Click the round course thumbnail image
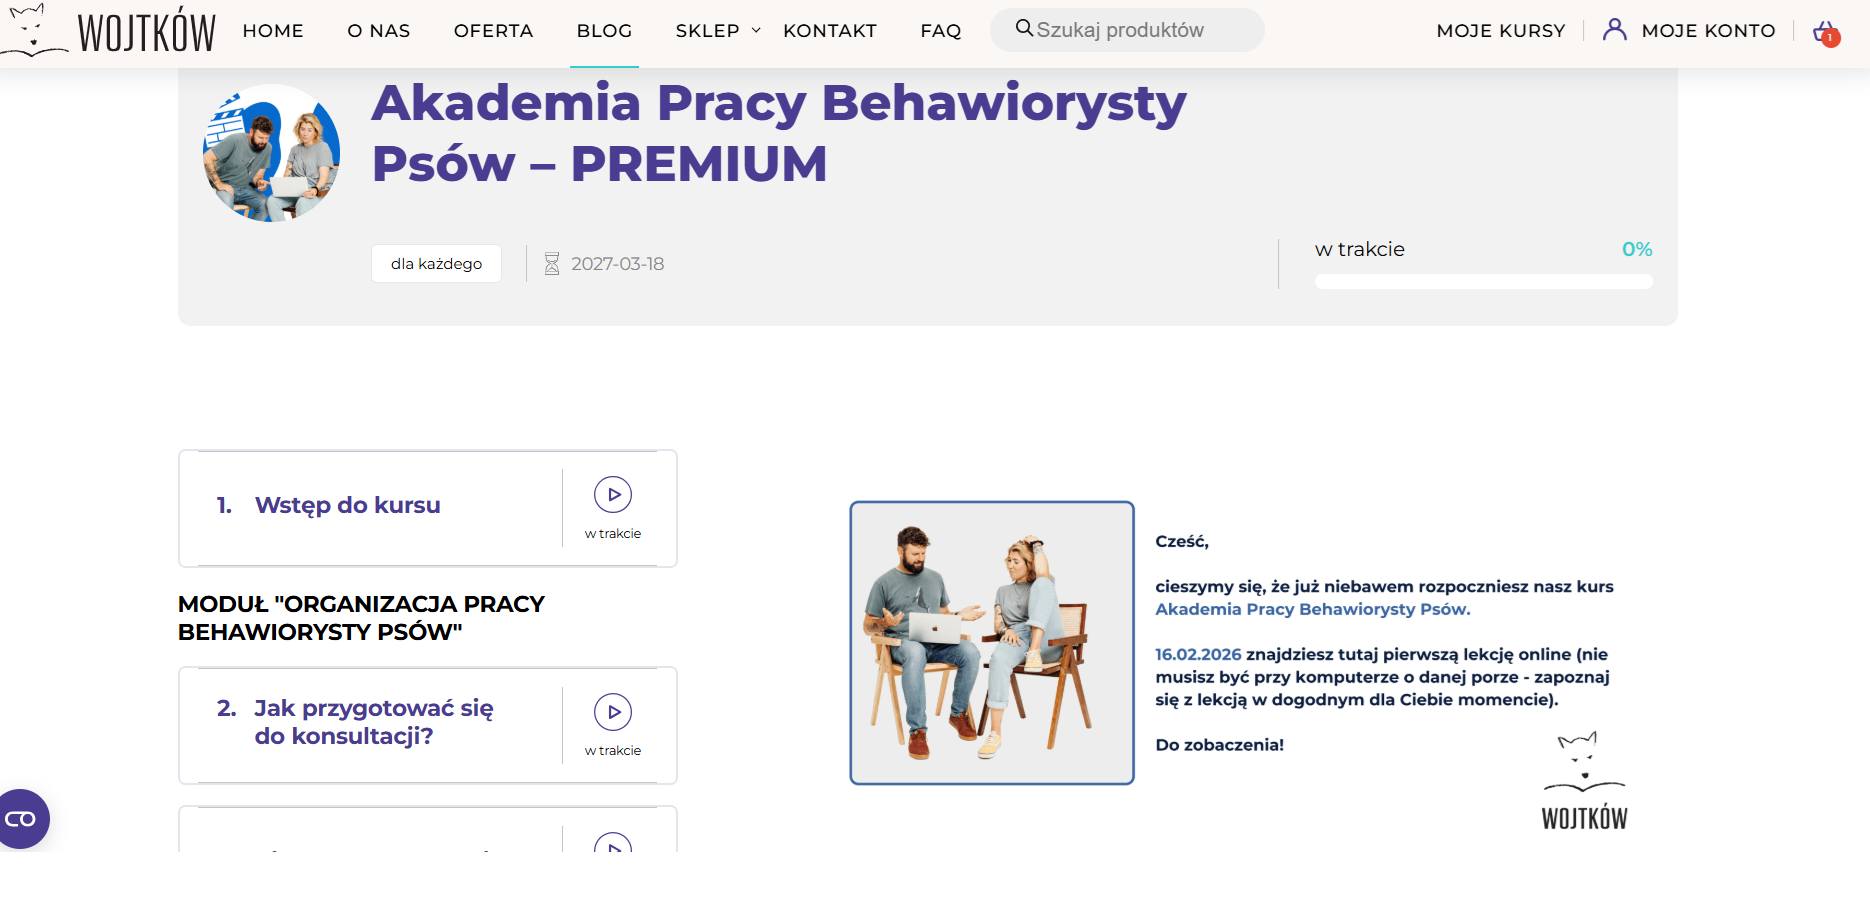The width and height of the screenshot is (1870, 917). pyautogui.click(x=271, y=153)
